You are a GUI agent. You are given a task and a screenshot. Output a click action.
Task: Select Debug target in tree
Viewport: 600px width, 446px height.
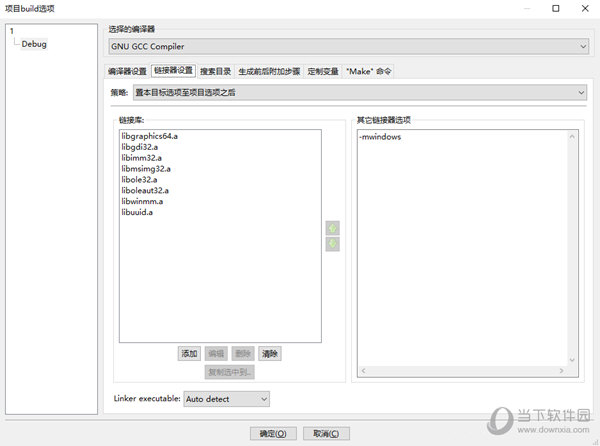coord(34,44)
